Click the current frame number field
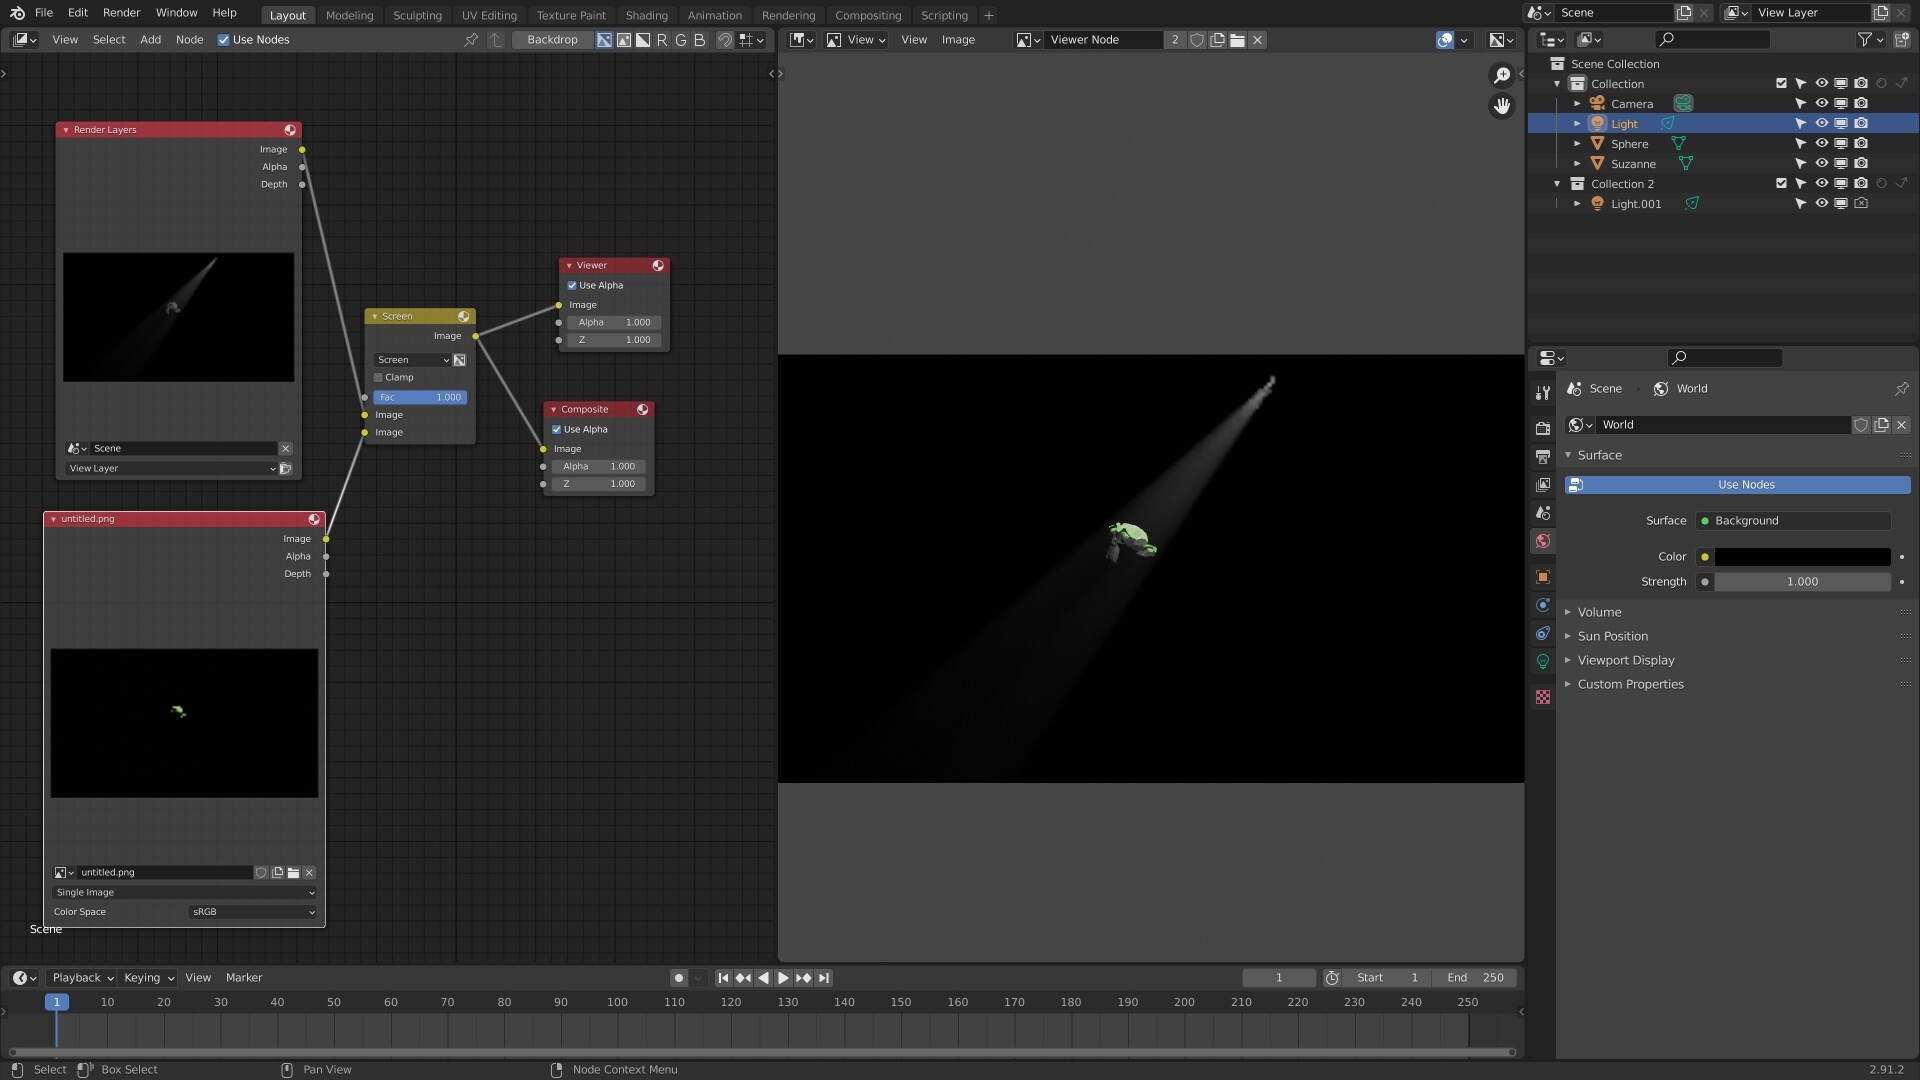This screenshot has height=1080, width=1920. [1279, 977]
